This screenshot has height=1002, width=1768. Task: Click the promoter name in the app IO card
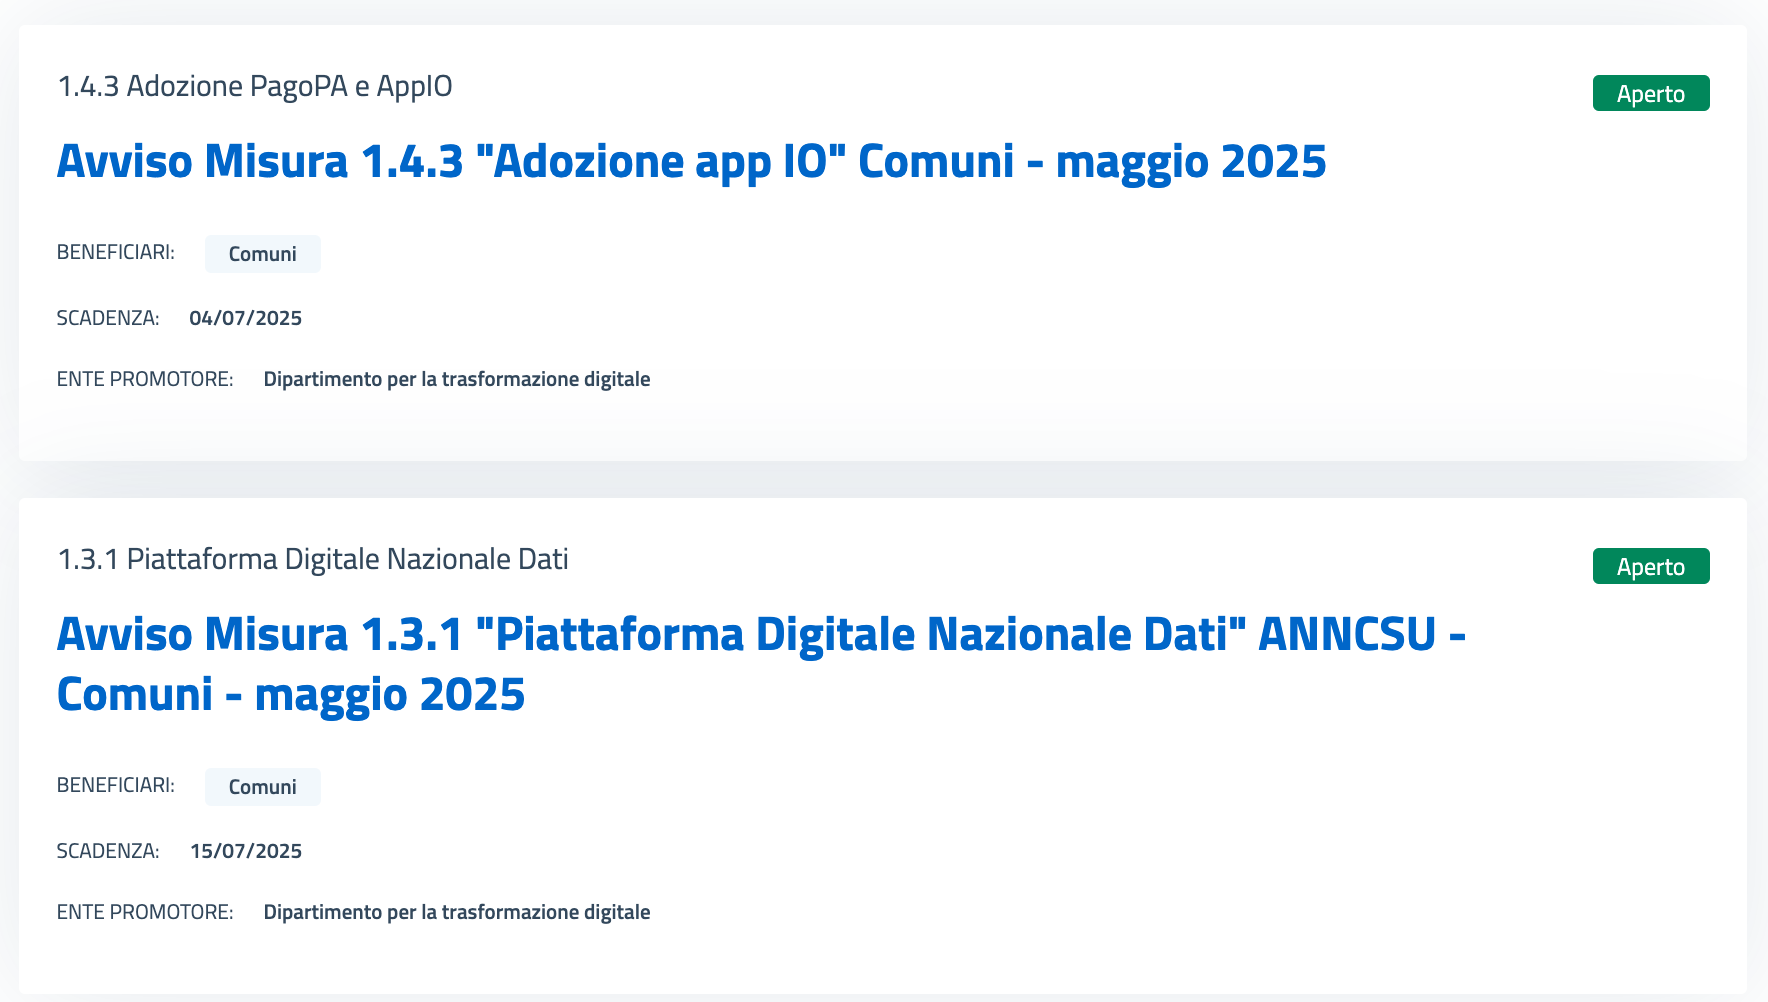tap(457, 379)
